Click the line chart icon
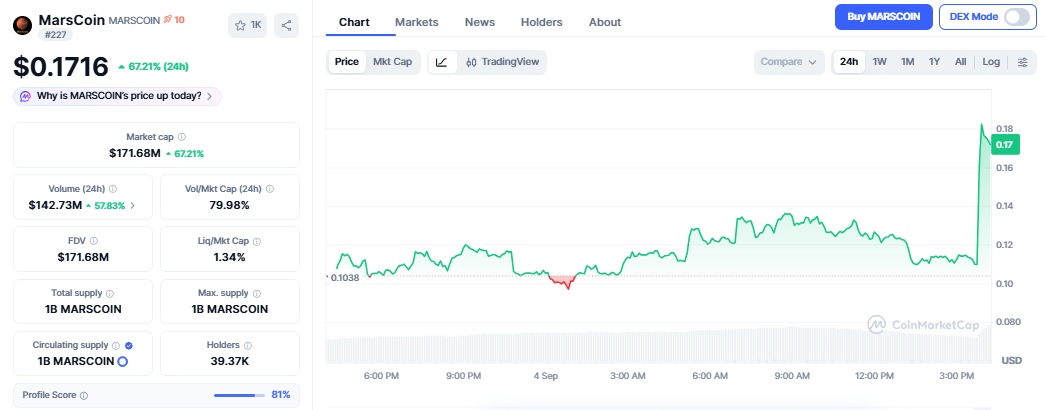The height and width of the screenshot is (410, 1045). (x=442, y=62)
